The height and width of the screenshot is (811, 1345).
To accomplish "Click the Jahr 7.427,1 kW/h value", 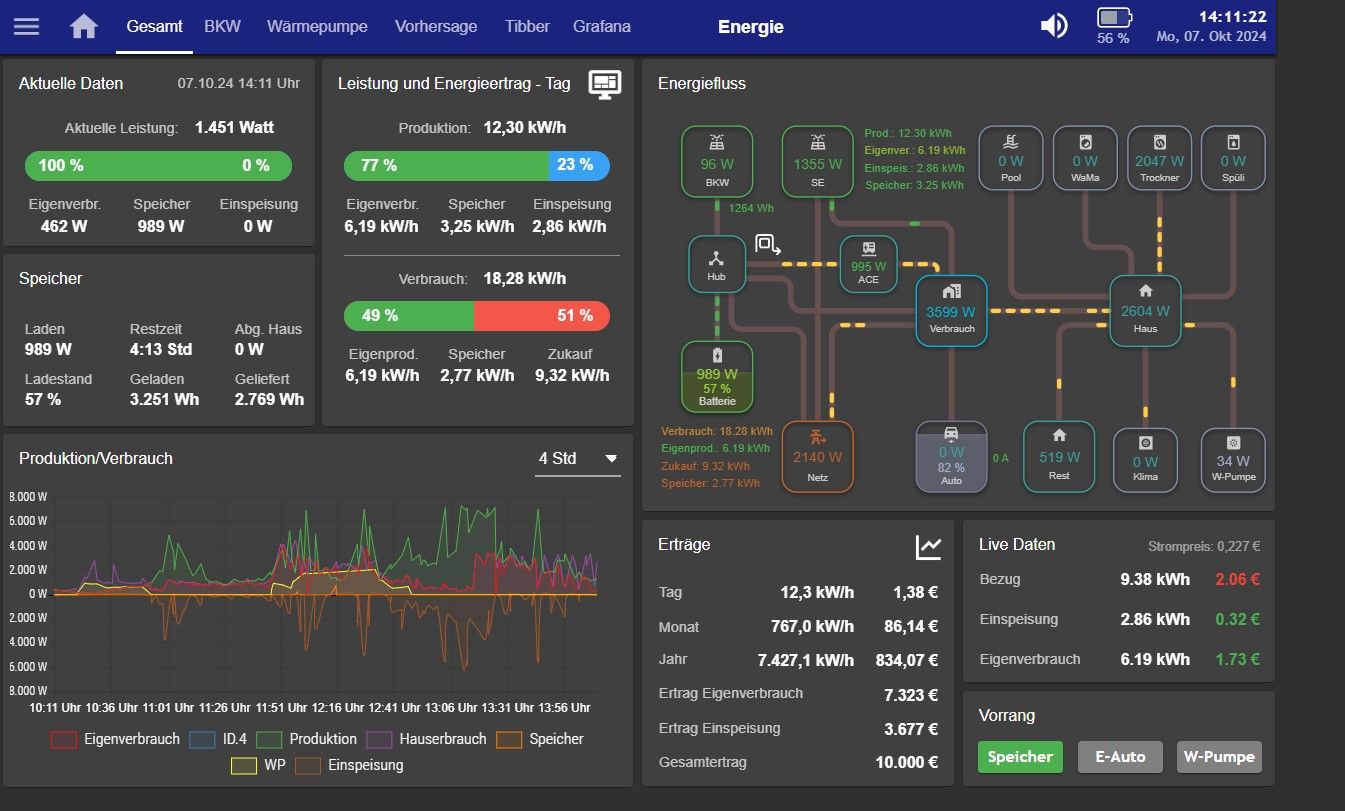I will point(806,660).
